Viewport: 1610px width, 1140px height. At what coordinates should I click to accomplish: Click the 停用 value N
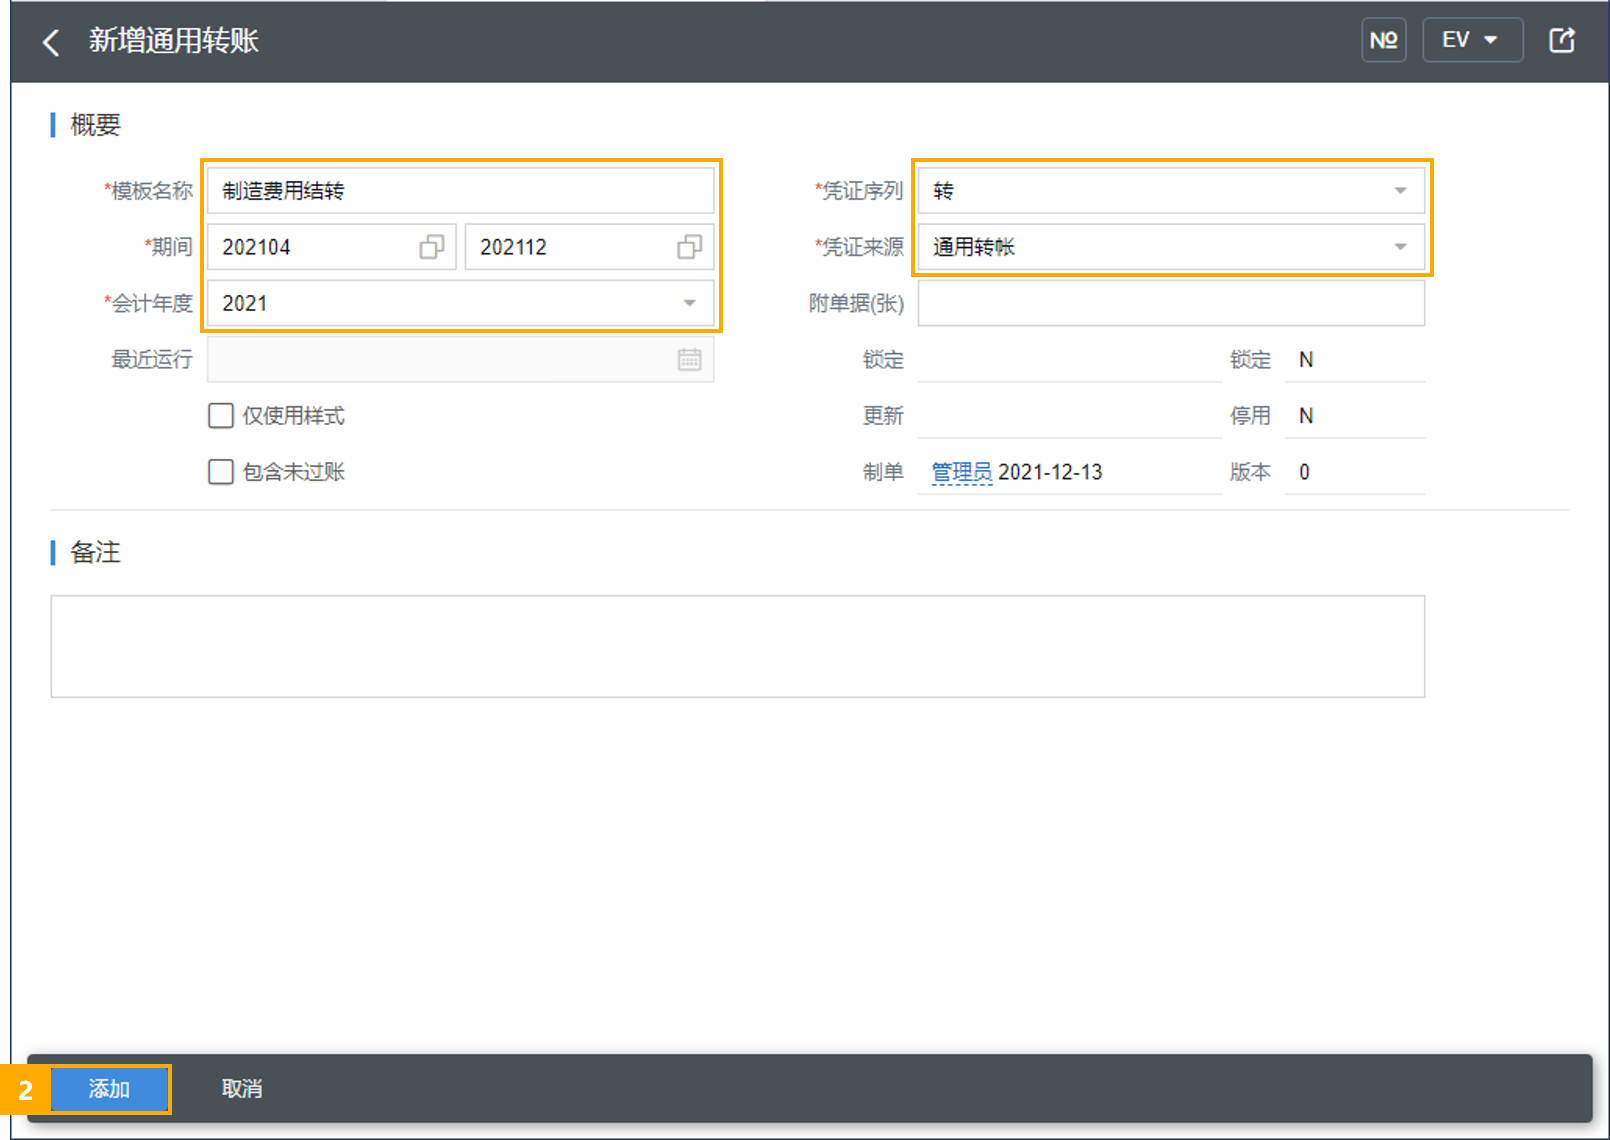[x=1306, y=415]
